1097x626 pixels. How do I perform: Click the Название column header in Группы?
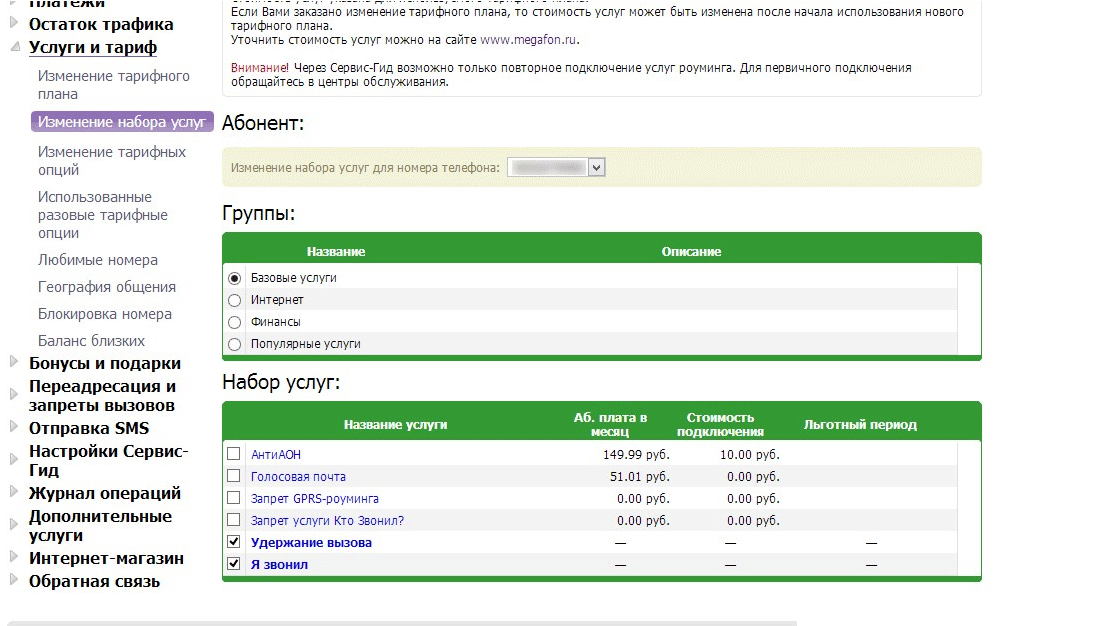coord(336,252)
